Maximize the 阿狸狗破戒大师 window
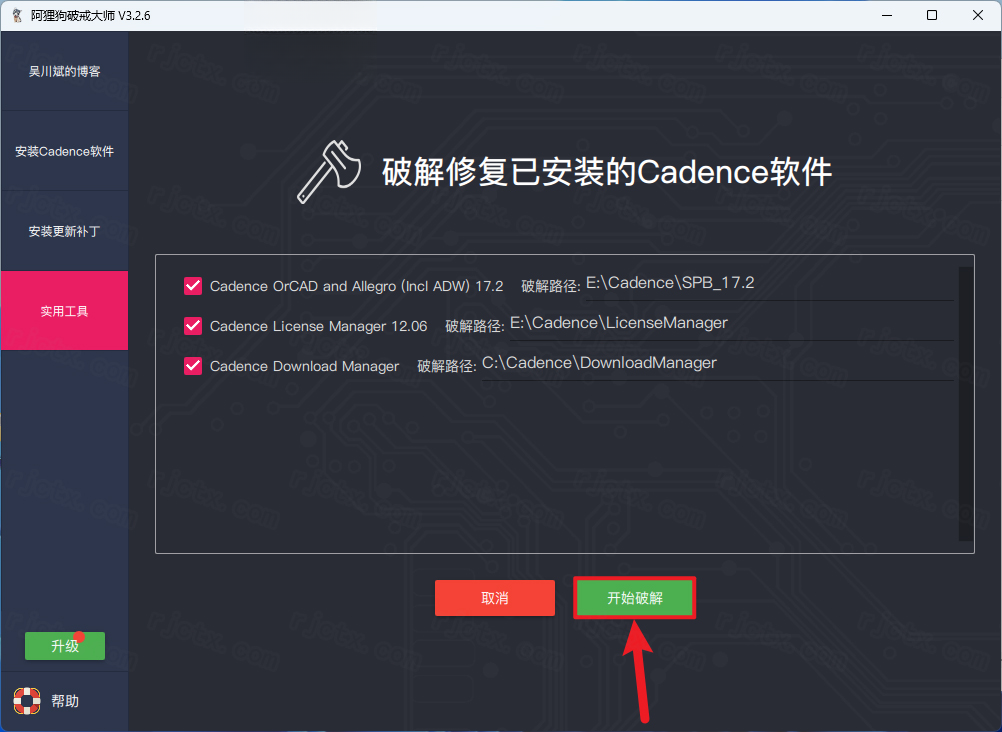1002x732 pixels. point(932,15)
